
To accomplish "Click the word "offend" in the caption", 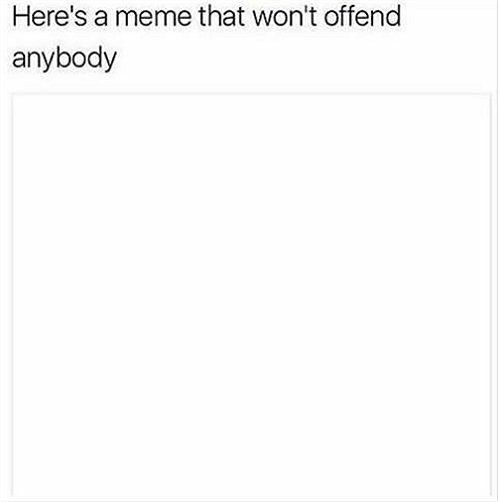I will (x=362, y=16).
